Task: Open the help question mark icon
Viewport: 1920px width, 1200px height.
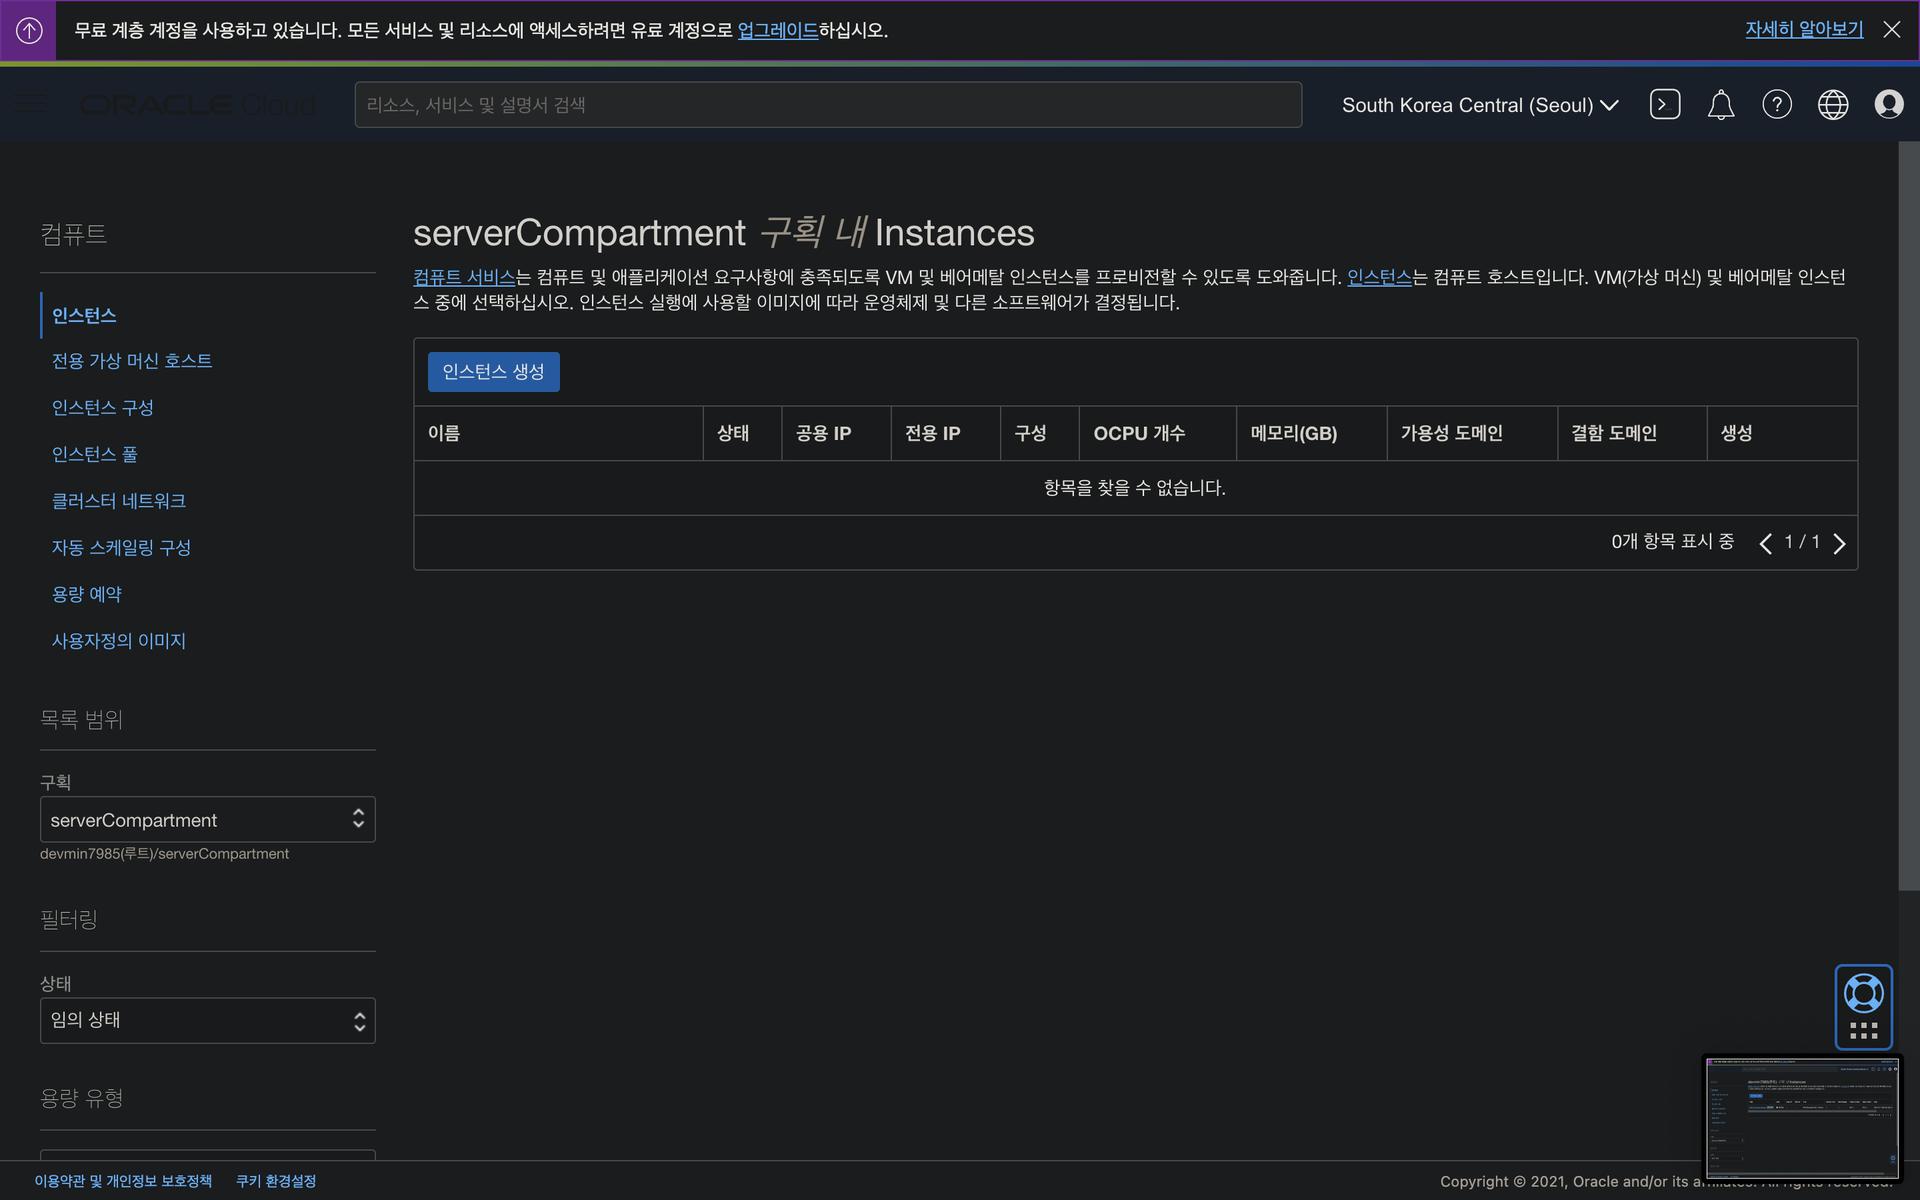Action: click(1776, 104)
